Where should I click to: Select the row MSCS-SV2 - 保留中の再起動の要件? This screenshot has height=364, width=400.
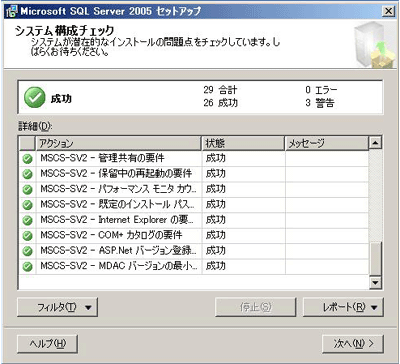(193, 174)
